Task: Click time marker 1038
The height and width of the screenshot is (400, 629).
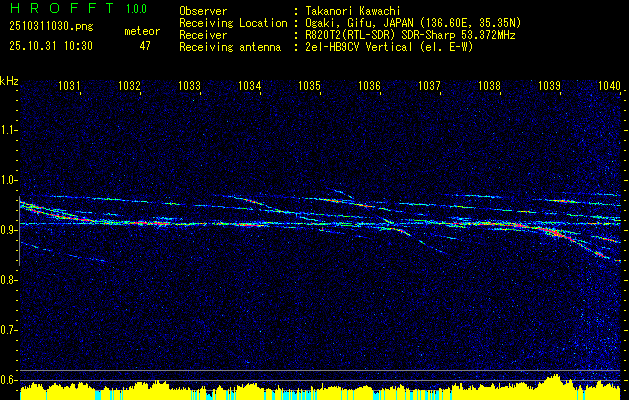Action: coord(489,85)
